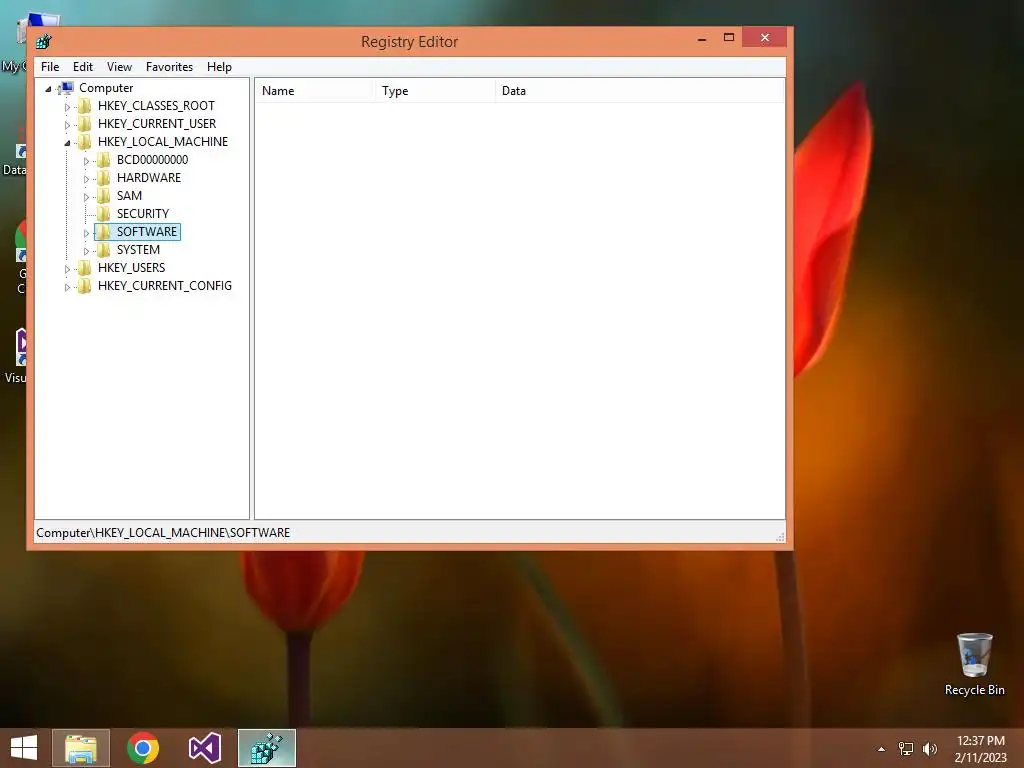Select HKEY_CLASSES_ROOT label

point(156,106)
